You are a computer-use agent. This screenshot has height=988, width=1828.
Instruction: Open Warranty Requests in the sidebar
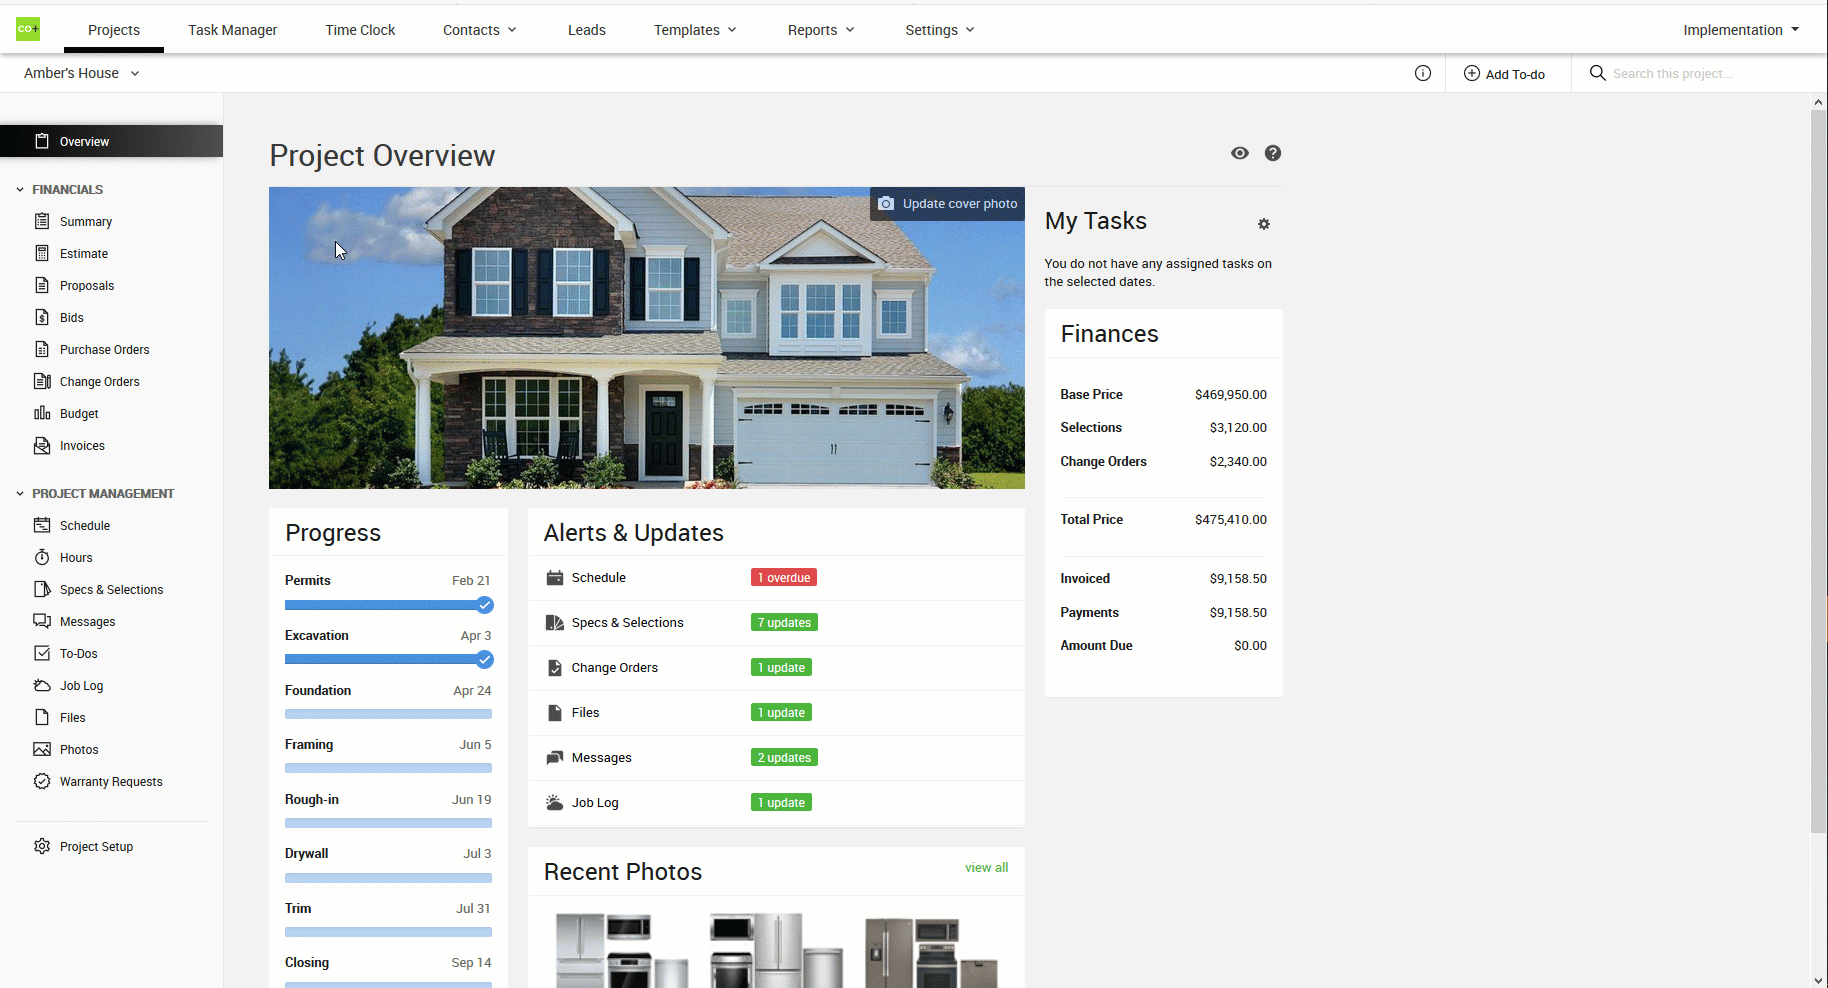[110, 782]
